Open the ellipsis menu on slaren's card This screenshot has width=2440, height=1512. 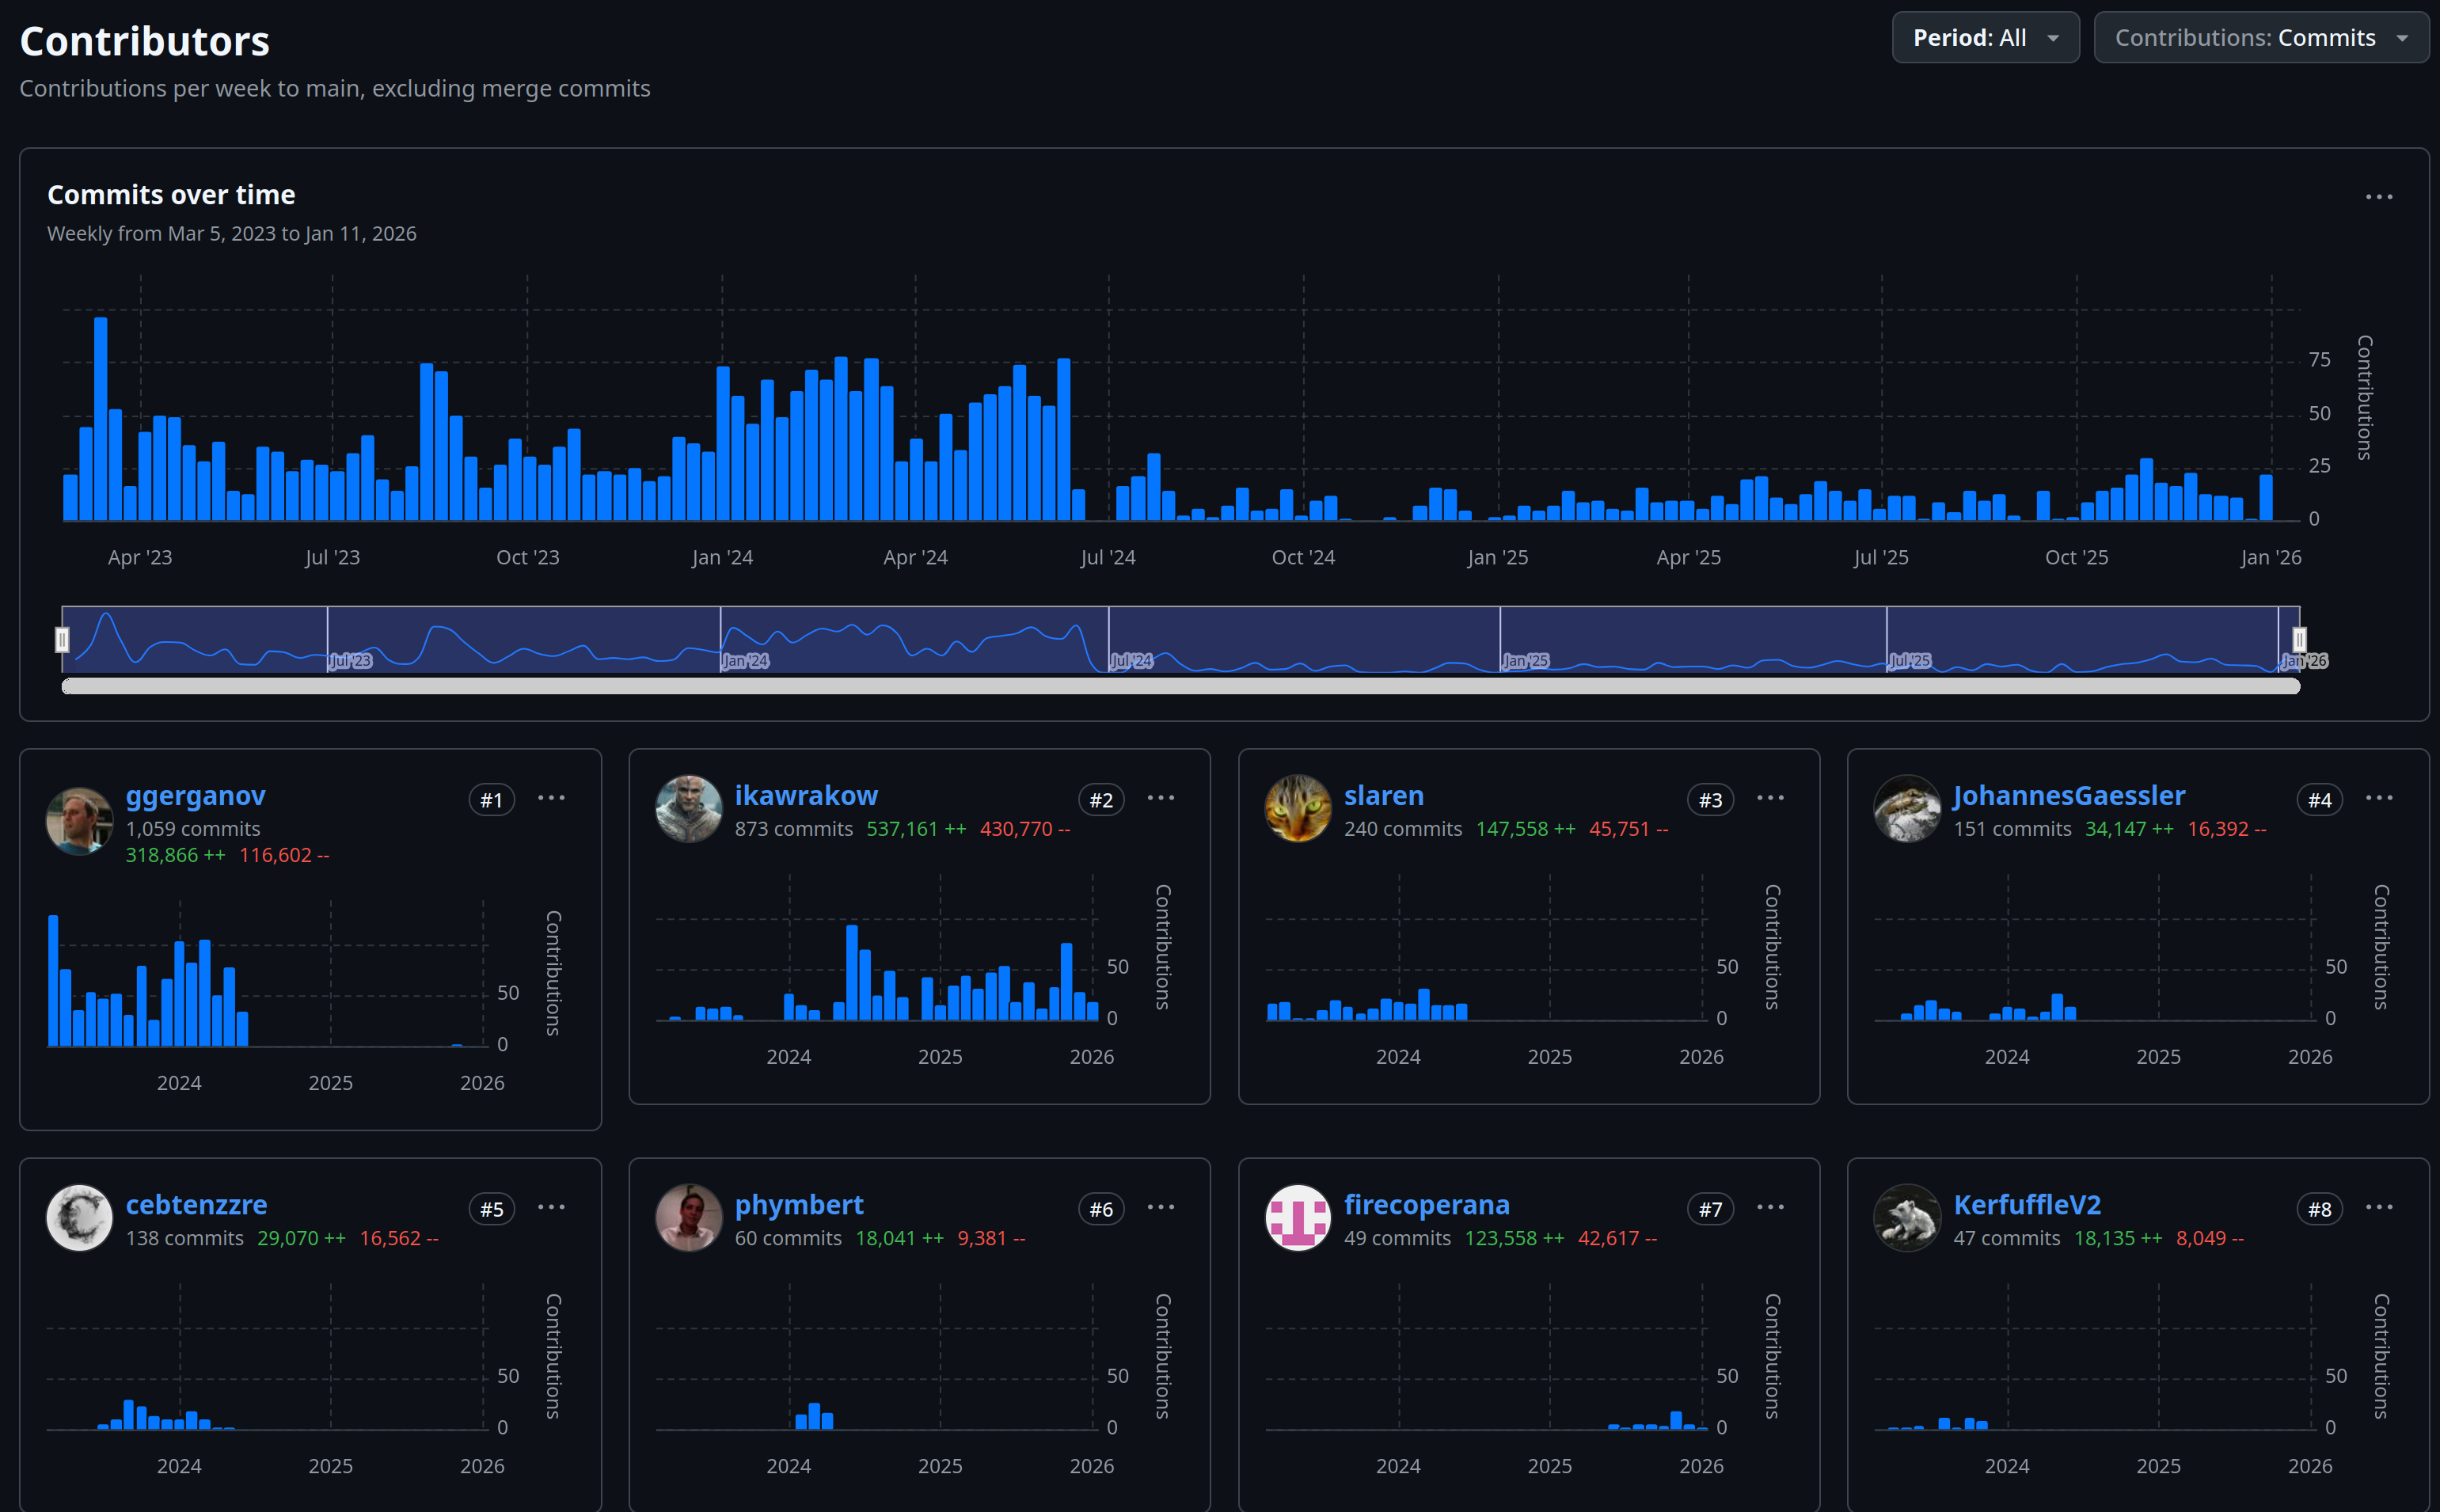[x=1770, y=798]
